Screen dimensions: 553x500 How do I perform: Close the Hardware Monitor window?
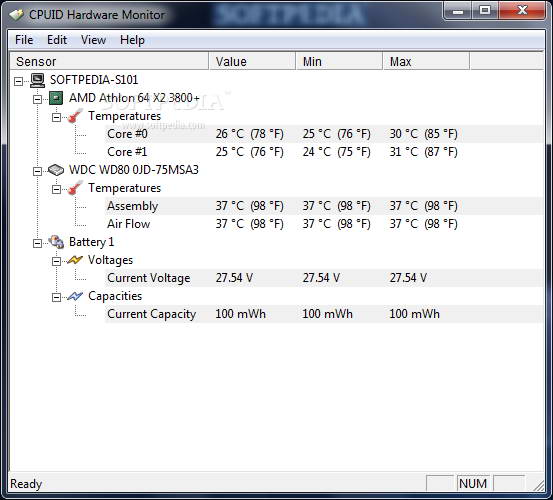522,11
